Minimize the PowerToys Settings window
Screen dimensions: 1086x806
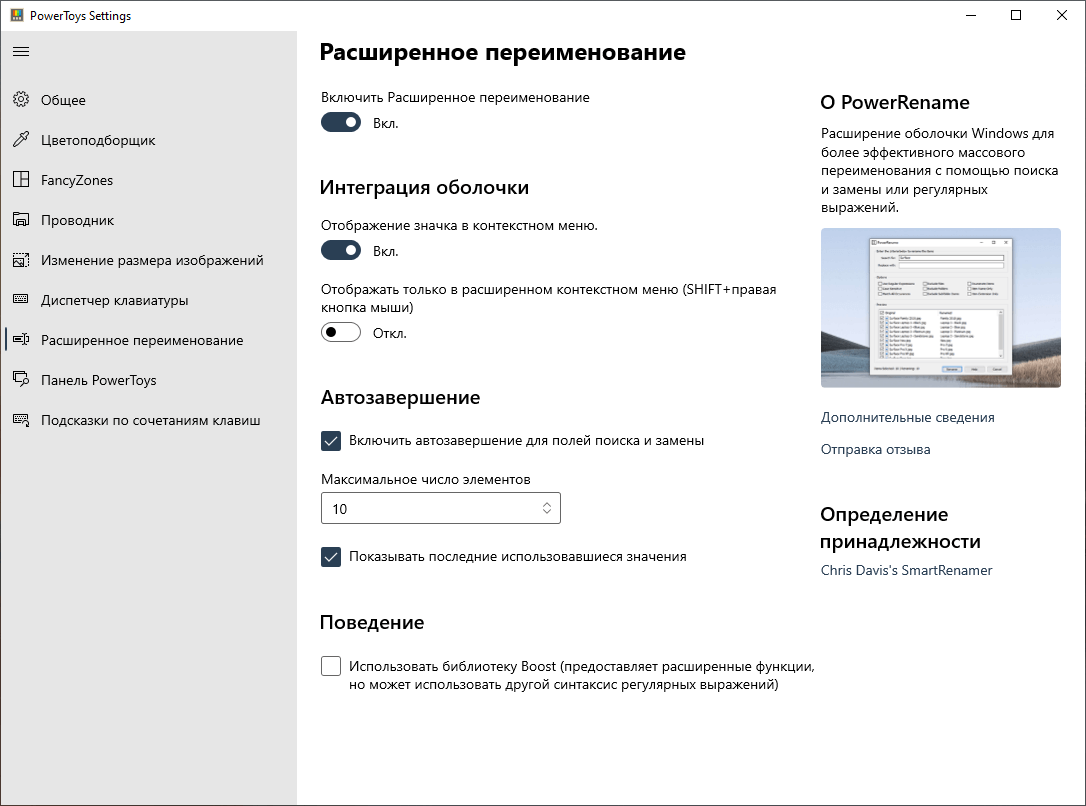click(971, 15)
